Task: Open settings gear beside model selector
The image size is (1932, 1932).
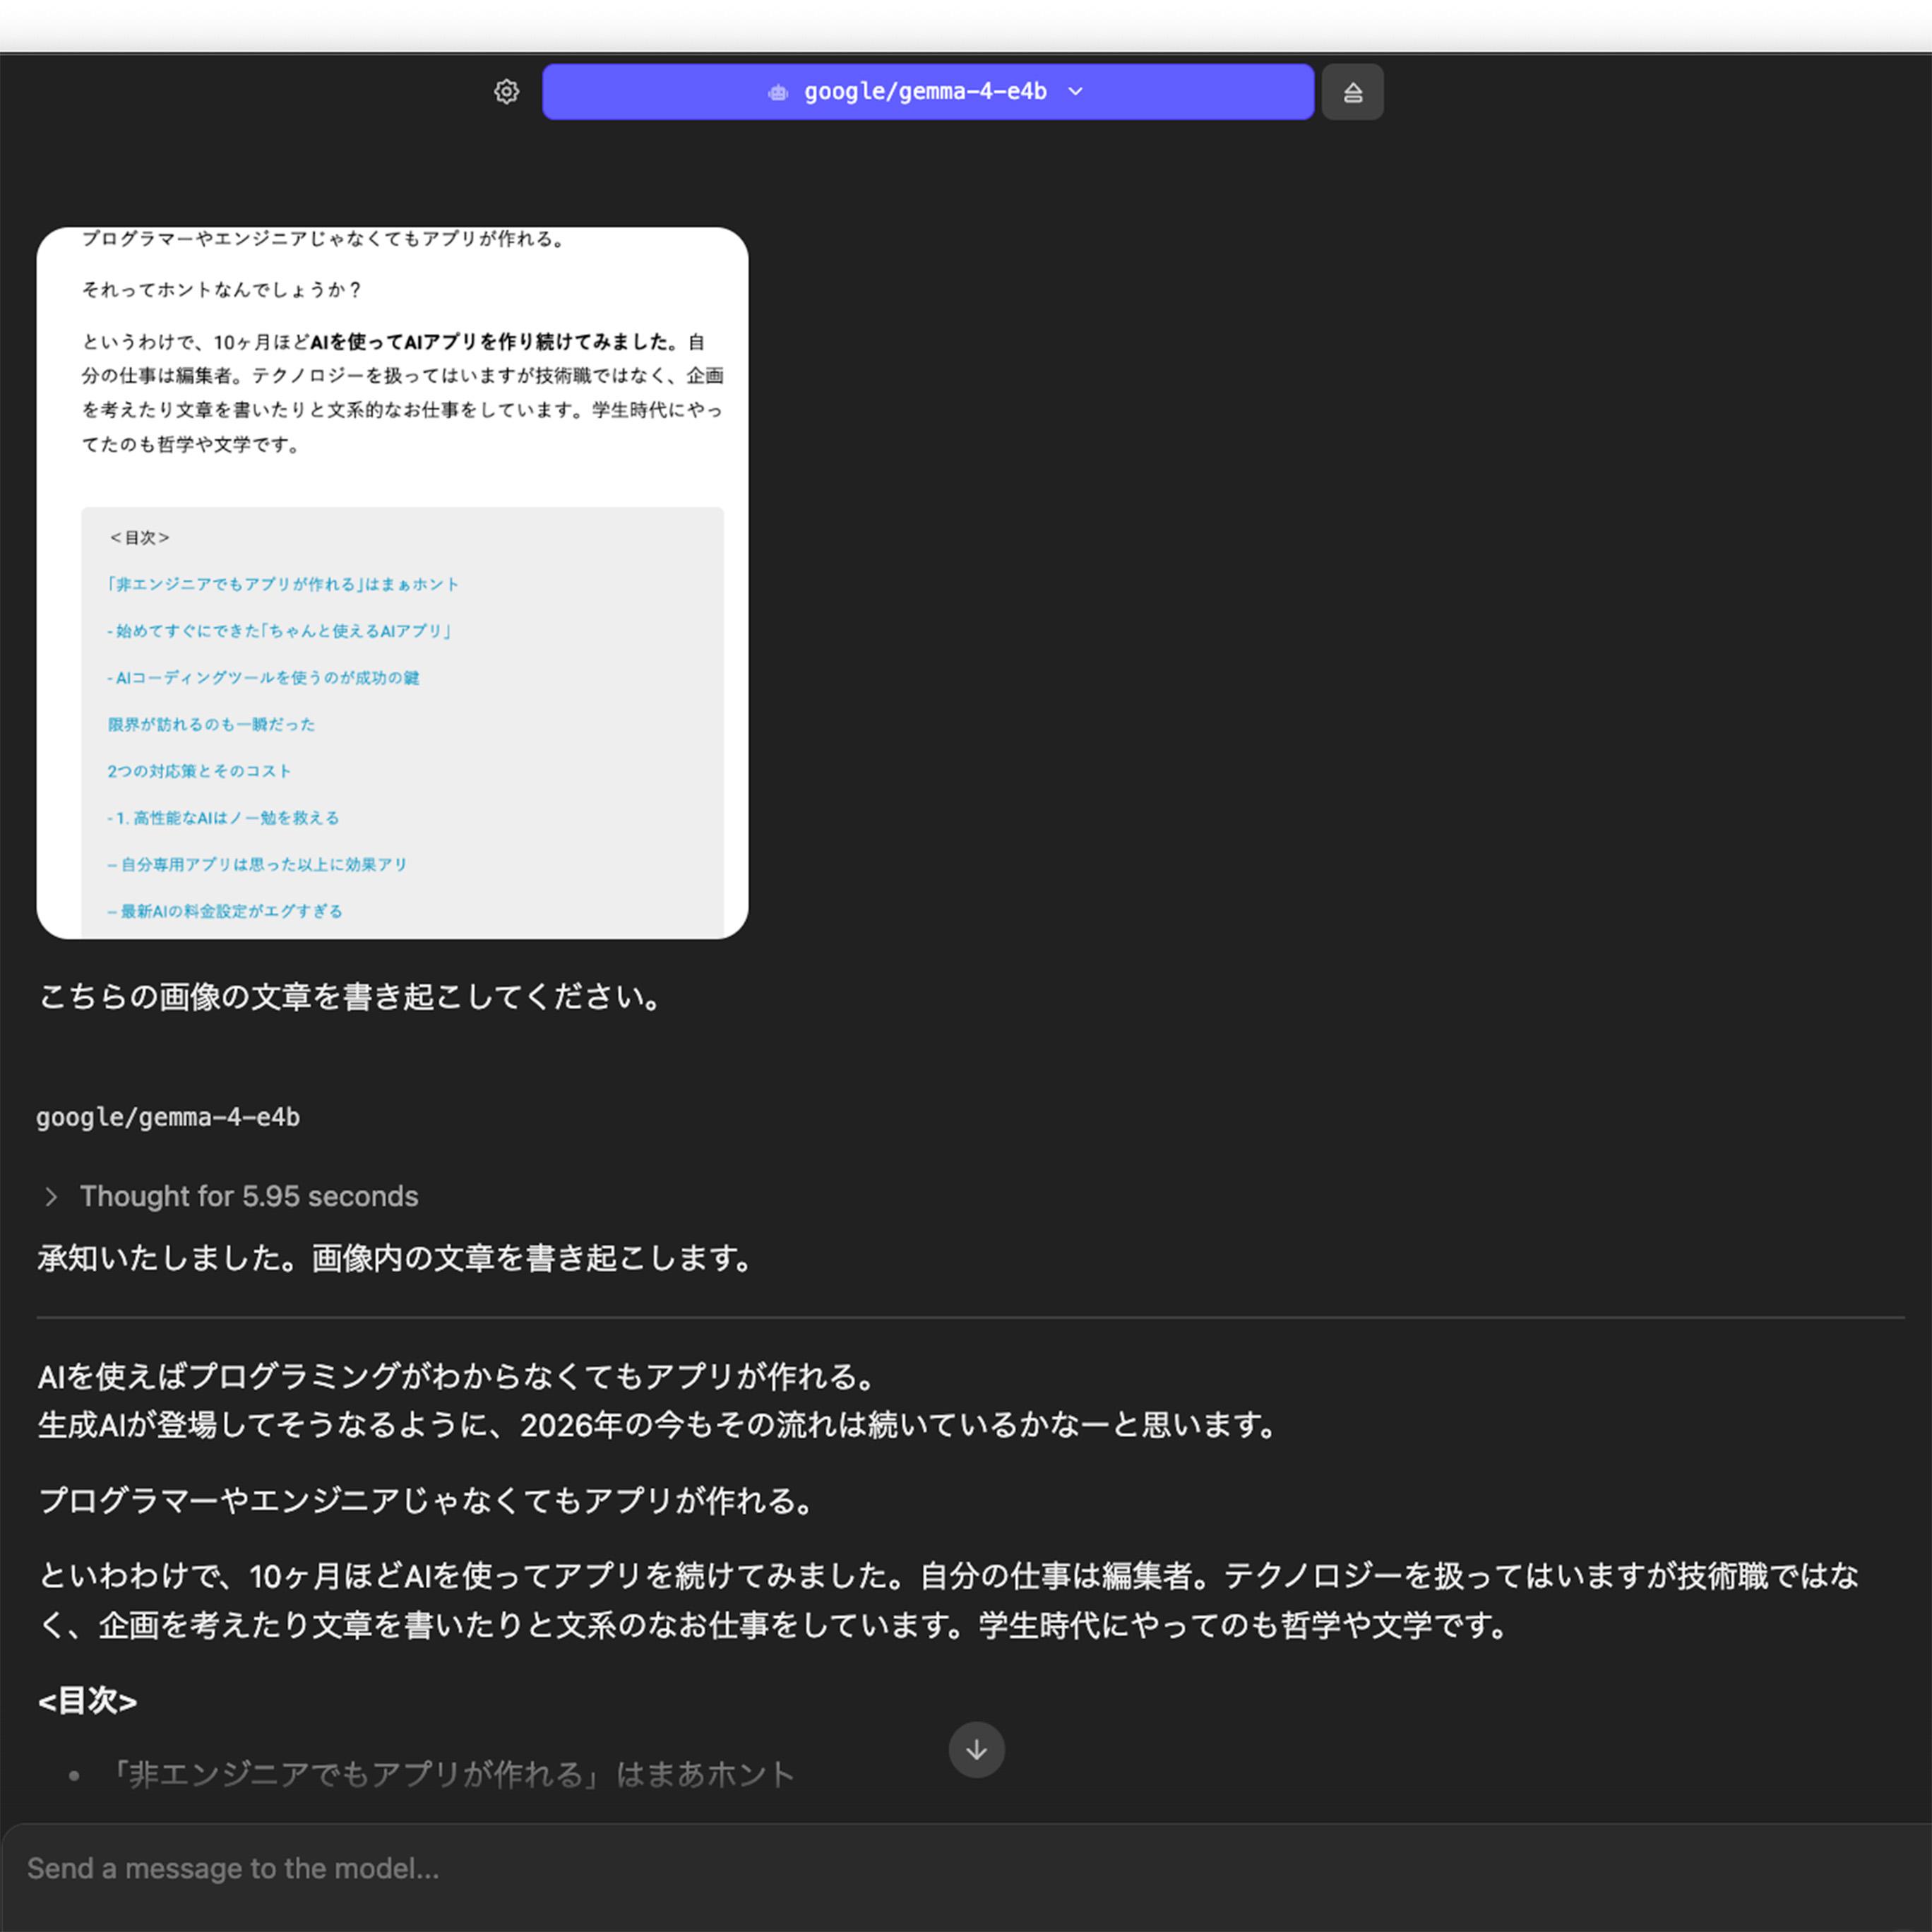Action: click(x=507, y=92)
